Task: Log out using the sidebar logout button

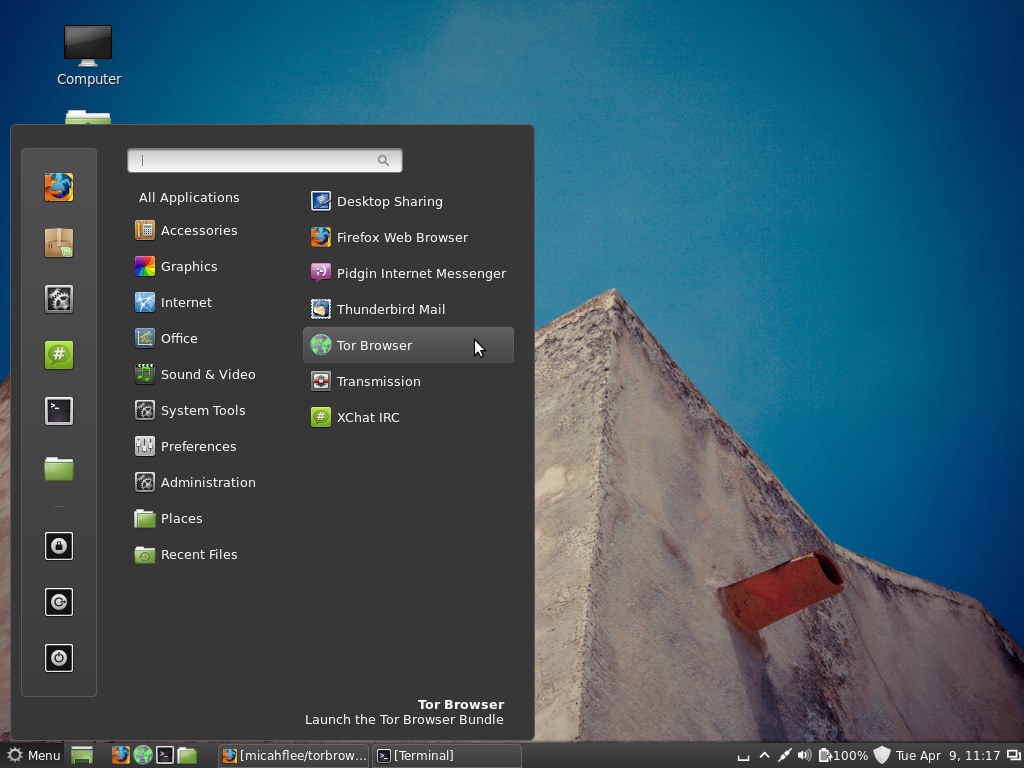Action: (58, 602)
